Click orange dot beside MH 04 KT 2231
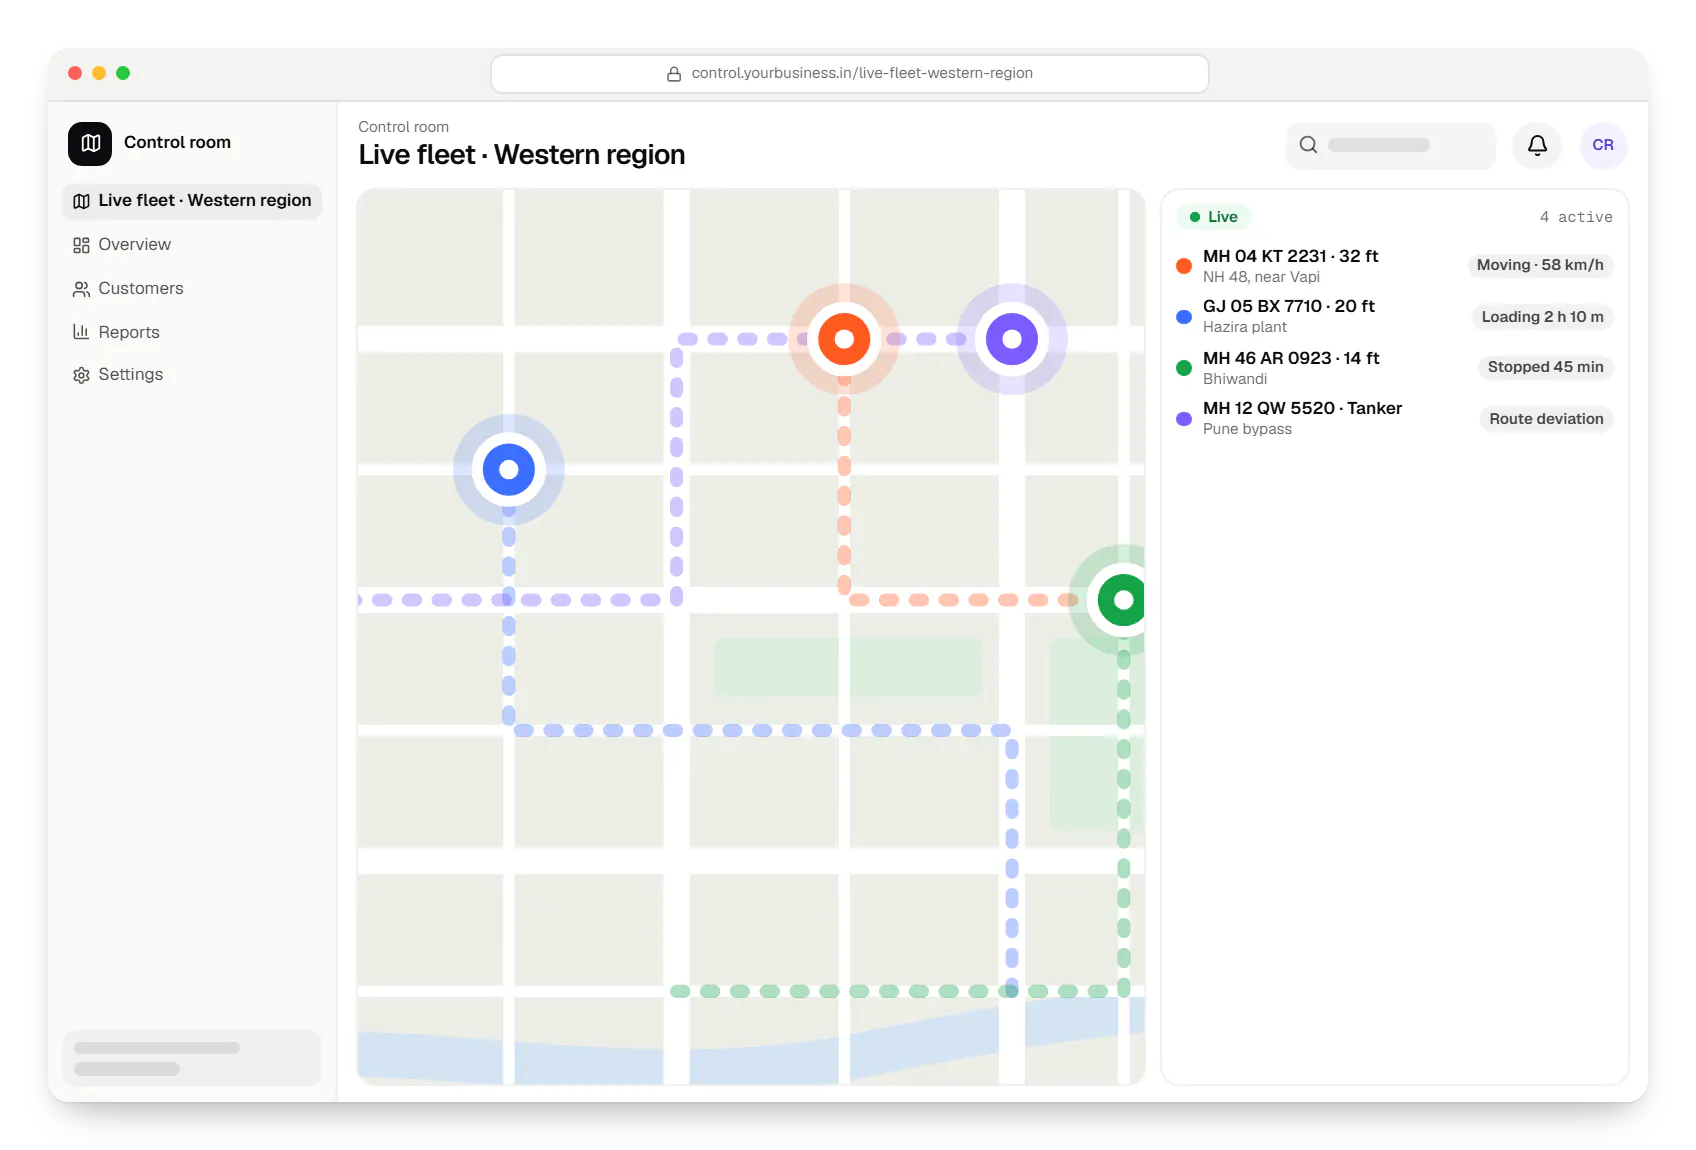Viewport: 1696px width, 1150px height. tap(1184, 266)
